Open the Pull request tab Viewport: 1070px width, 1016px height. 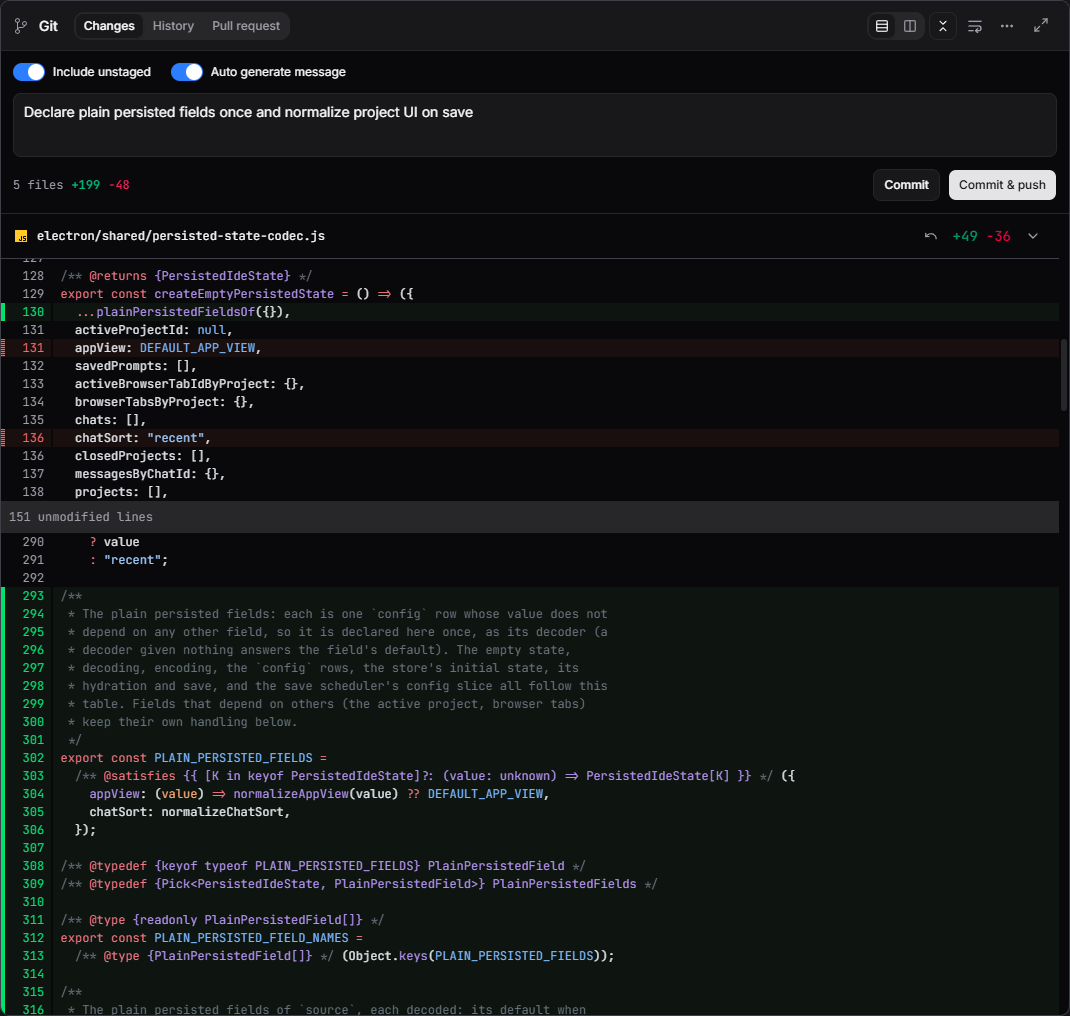tap(246, 26)
